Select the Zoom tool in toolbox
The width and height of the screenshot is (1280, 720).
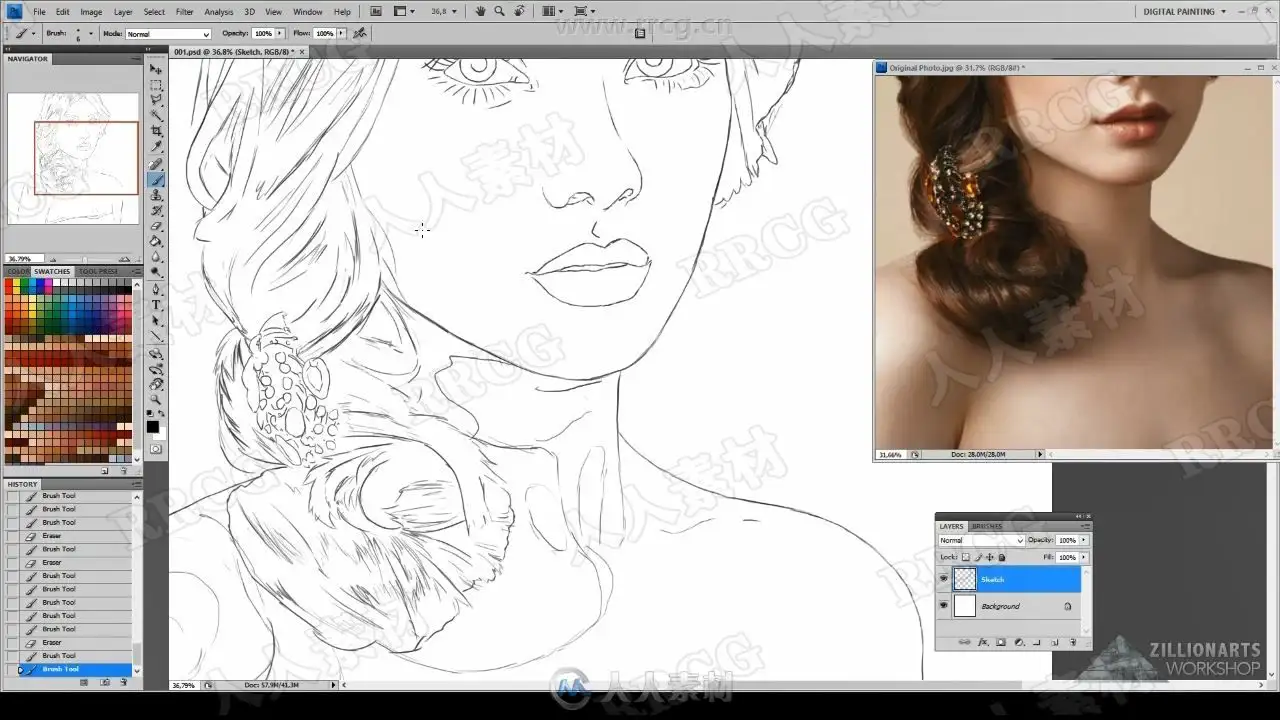coord(157,399)
